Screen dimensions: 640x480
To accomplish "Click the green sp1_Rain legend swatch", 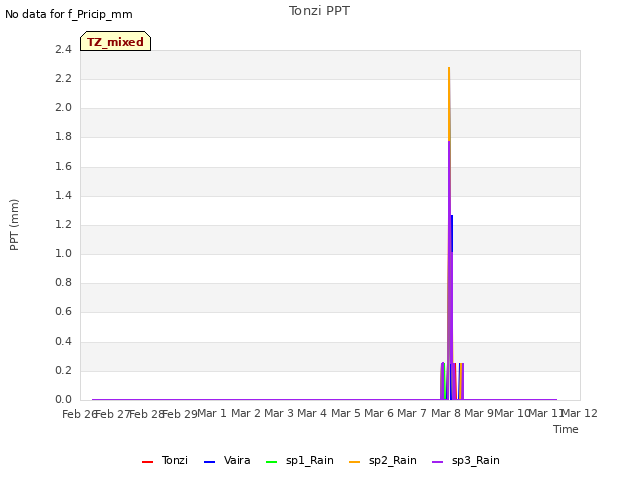I will (x=271, y=462).
